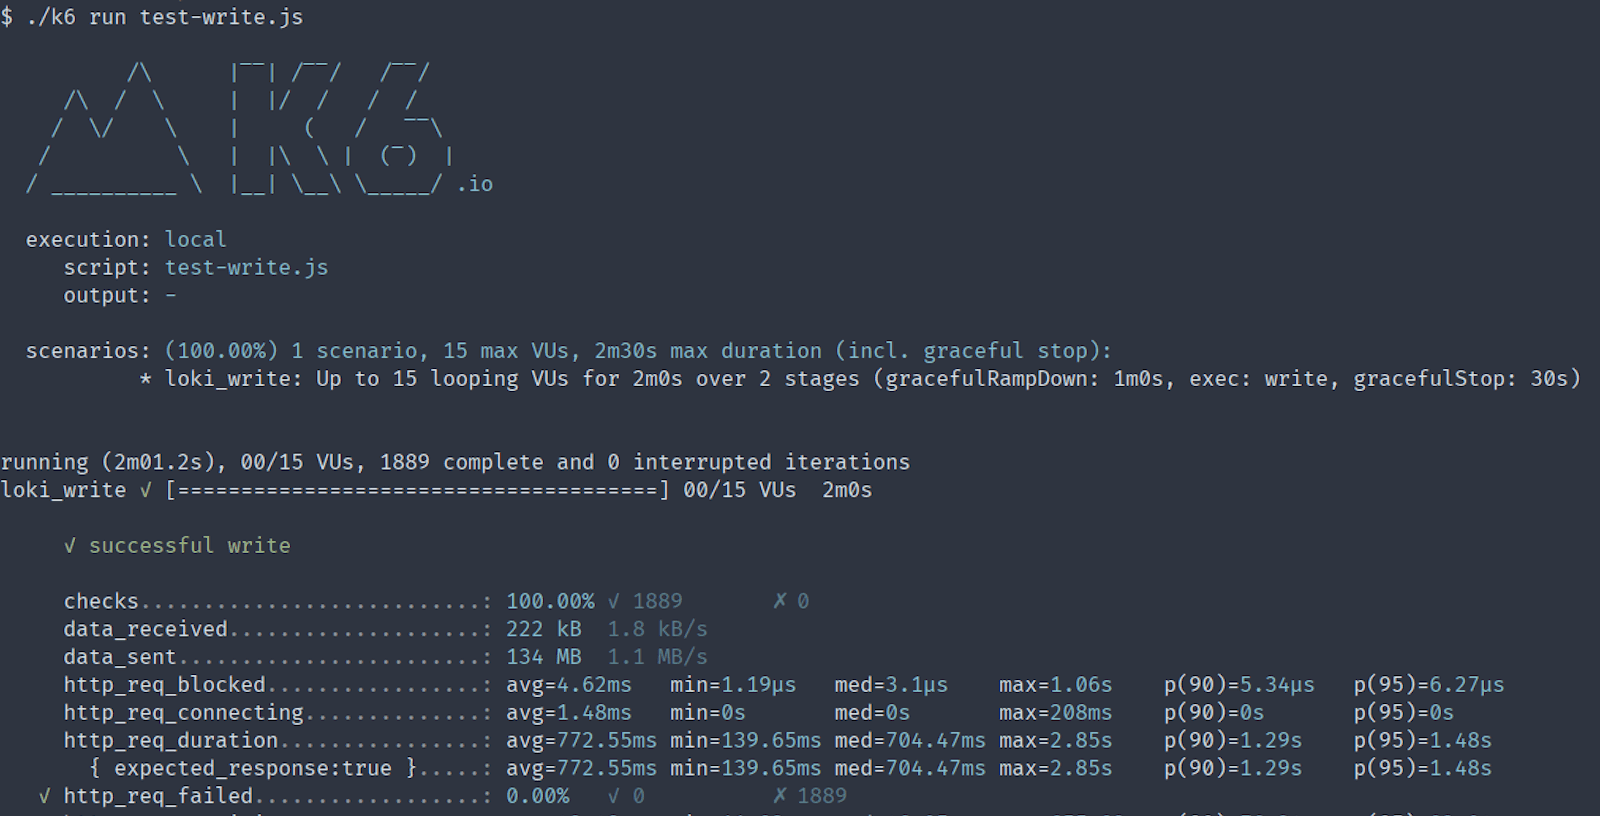The image size is (1600, 816).
Task: Click the script value test-write.js
Action: (x=246, y=267)
